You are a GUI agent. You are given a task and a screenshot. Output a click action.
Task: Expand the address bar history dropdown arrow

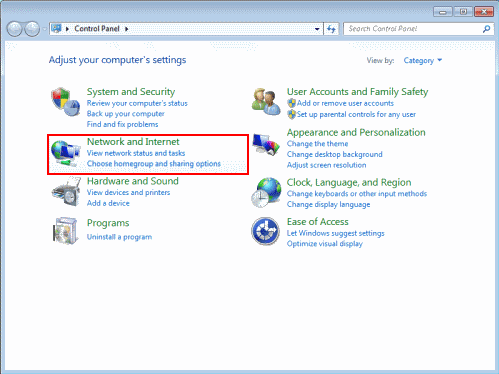tap(317, 29)
